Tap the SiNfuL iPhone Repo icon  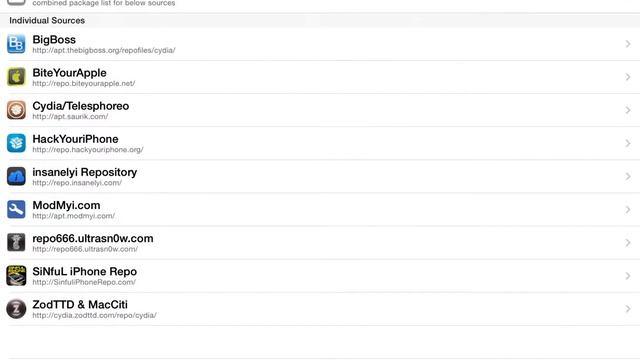(16, 276)
